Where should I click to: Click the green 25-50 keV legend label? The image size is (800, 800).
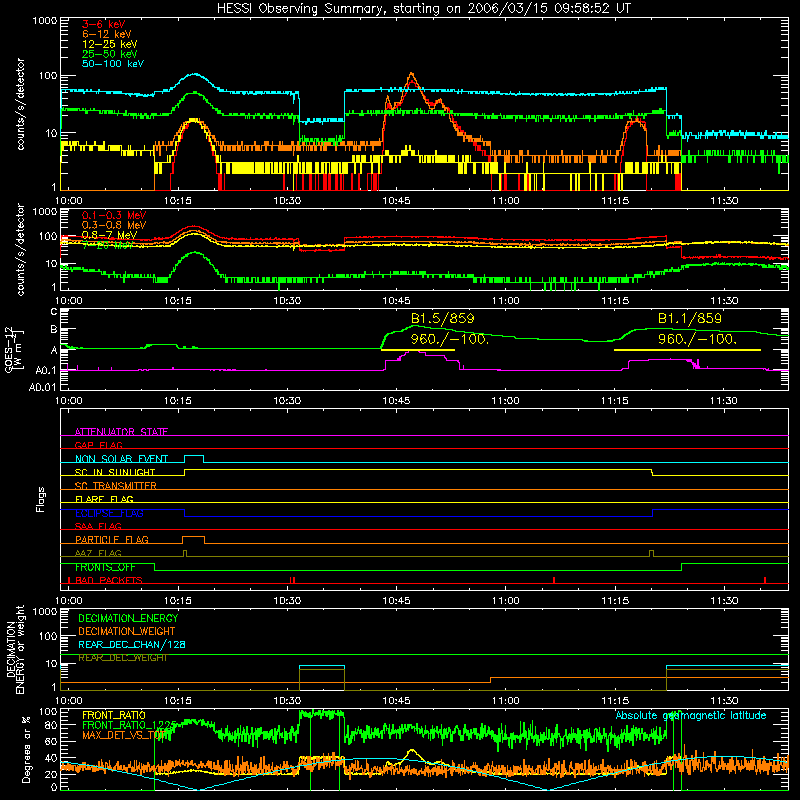(110, 54)
